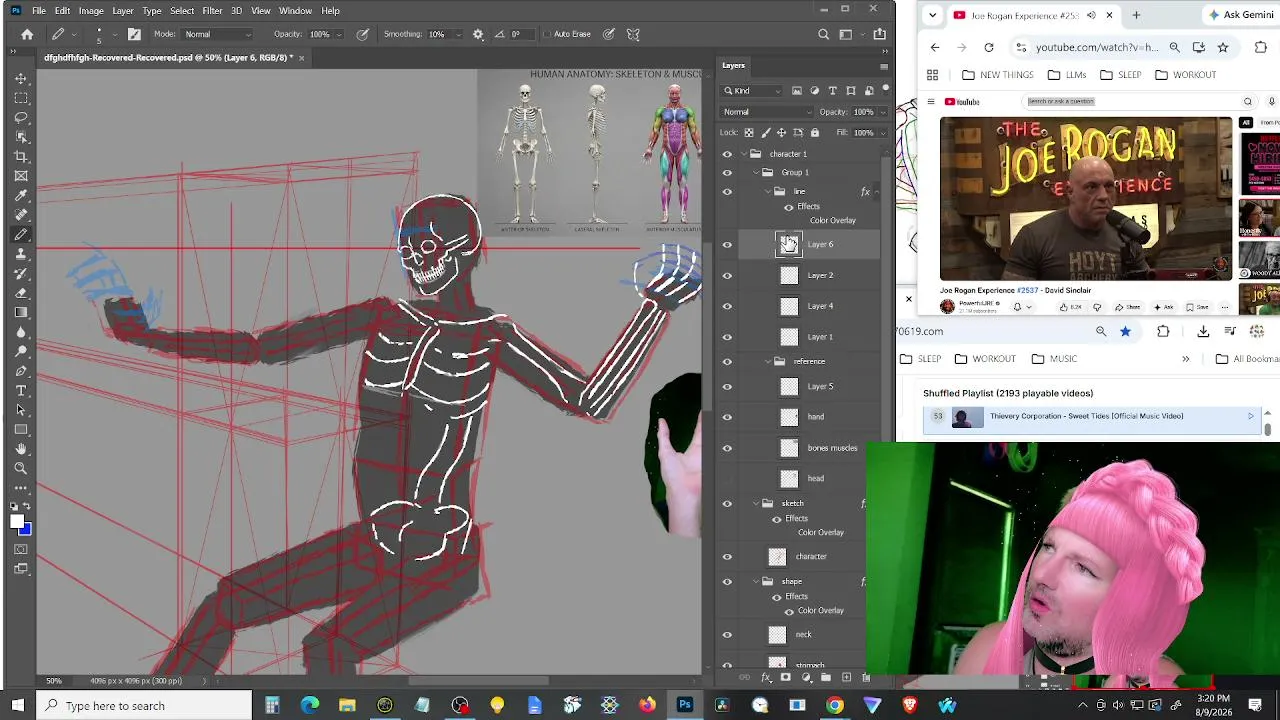Open the File menu
This screenshot has height=720, width=1280.
38,10
